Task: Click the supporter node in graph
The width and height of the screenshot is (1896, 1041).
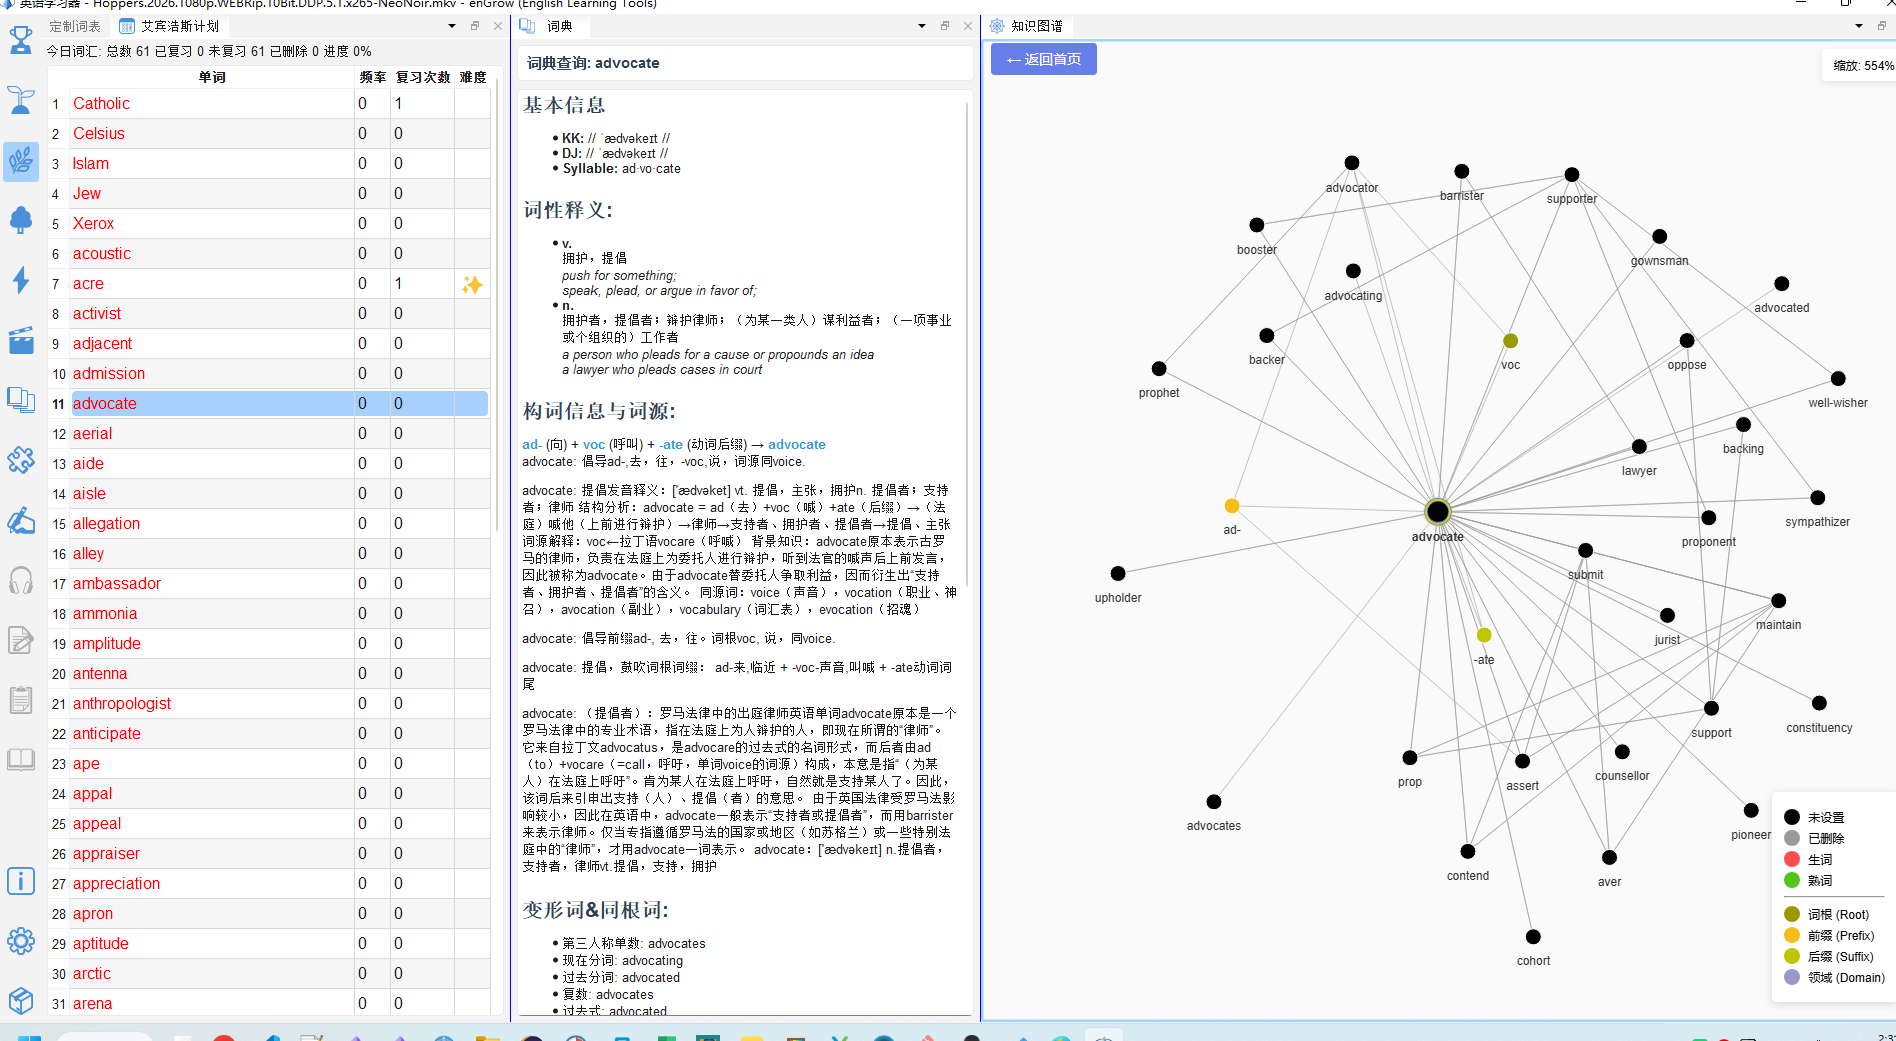Action: pyautogui.click(x=1571, y=175)
